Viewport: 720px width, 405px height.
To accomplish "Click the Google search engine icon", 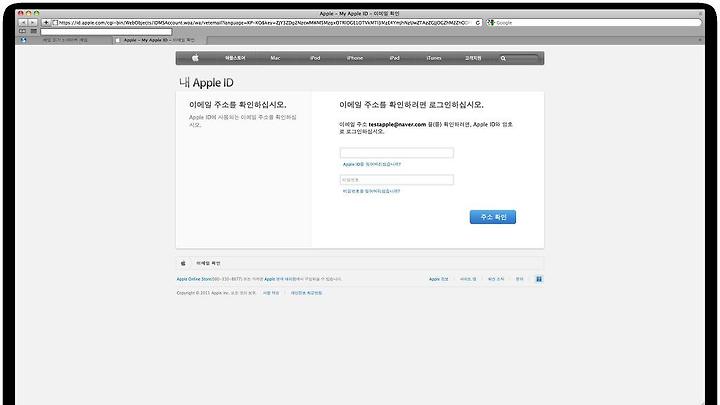I will point(491,22).
